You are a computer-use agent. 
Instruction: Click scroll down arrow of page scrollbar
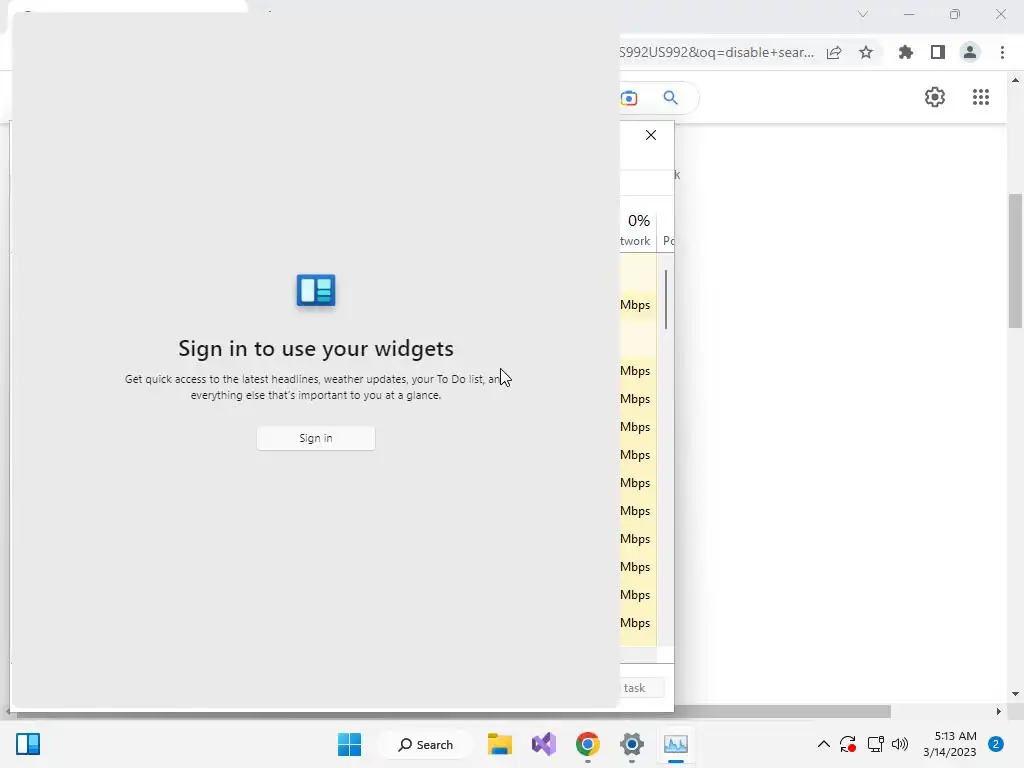pyautogui.click(x=1015, y=694)
